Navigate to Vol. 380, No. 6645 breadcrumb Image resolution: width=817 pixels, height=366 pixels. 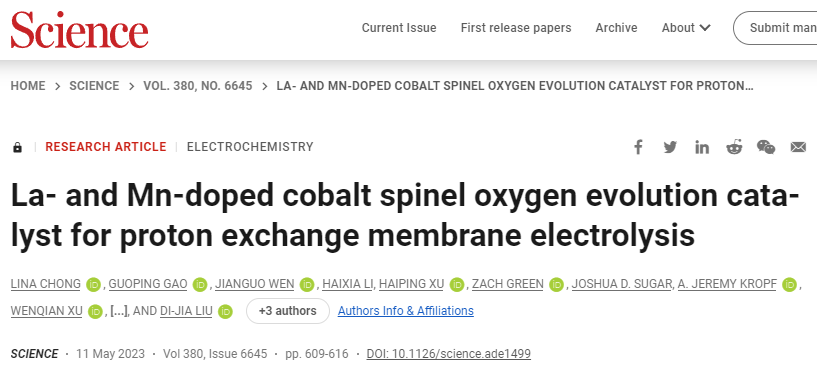point(198,86)
